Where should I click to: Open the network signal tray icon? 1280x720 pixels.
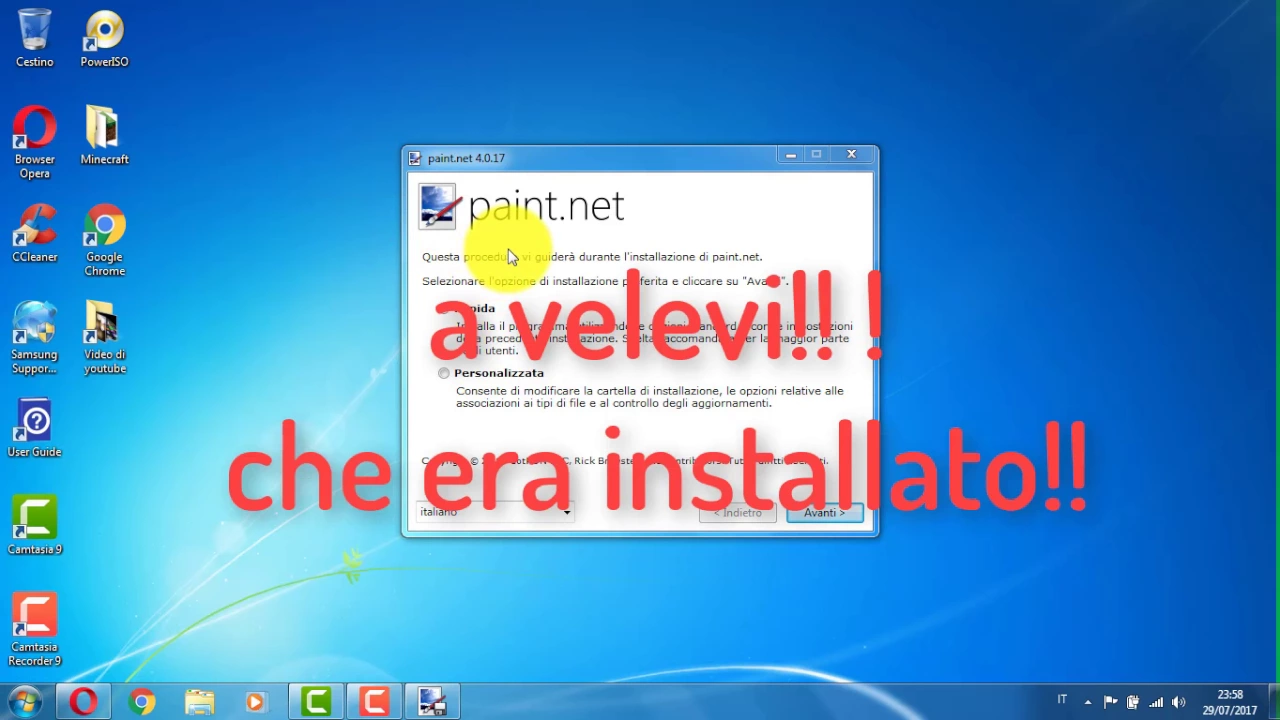1156,702
